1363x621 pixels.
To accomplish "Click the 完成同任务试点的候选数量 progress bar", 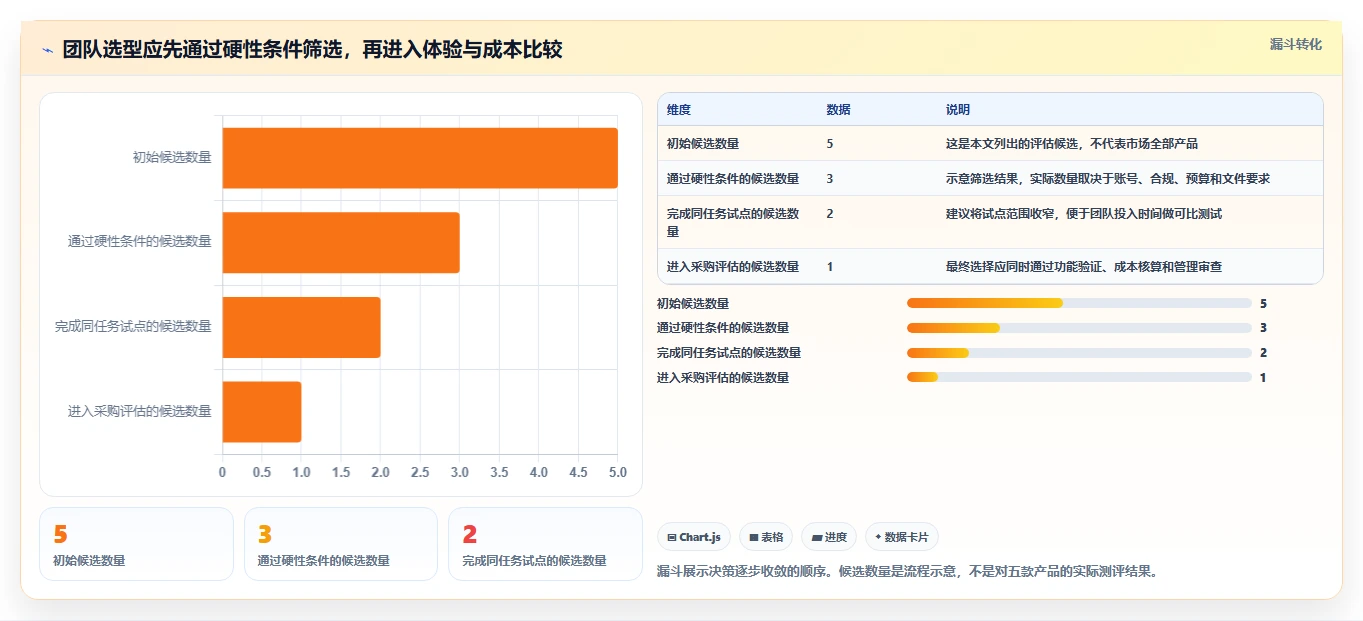I will click(x=1079, y=353).
